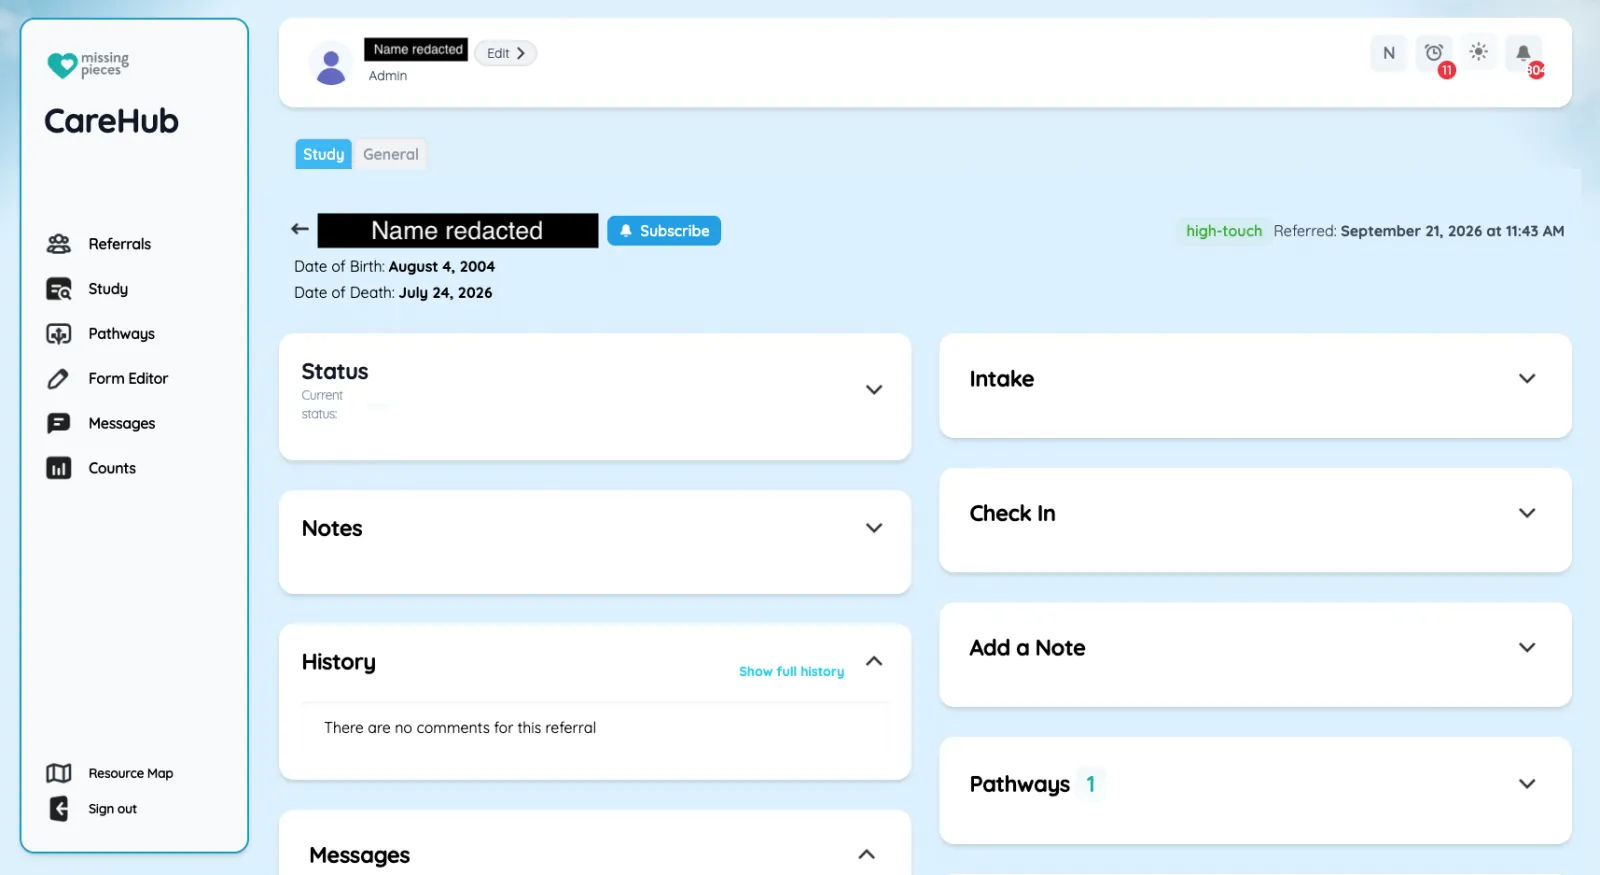Viewport: 1600px width, 875px height.
Task: Open the notifications bell icon
Action: [1523, 53]
